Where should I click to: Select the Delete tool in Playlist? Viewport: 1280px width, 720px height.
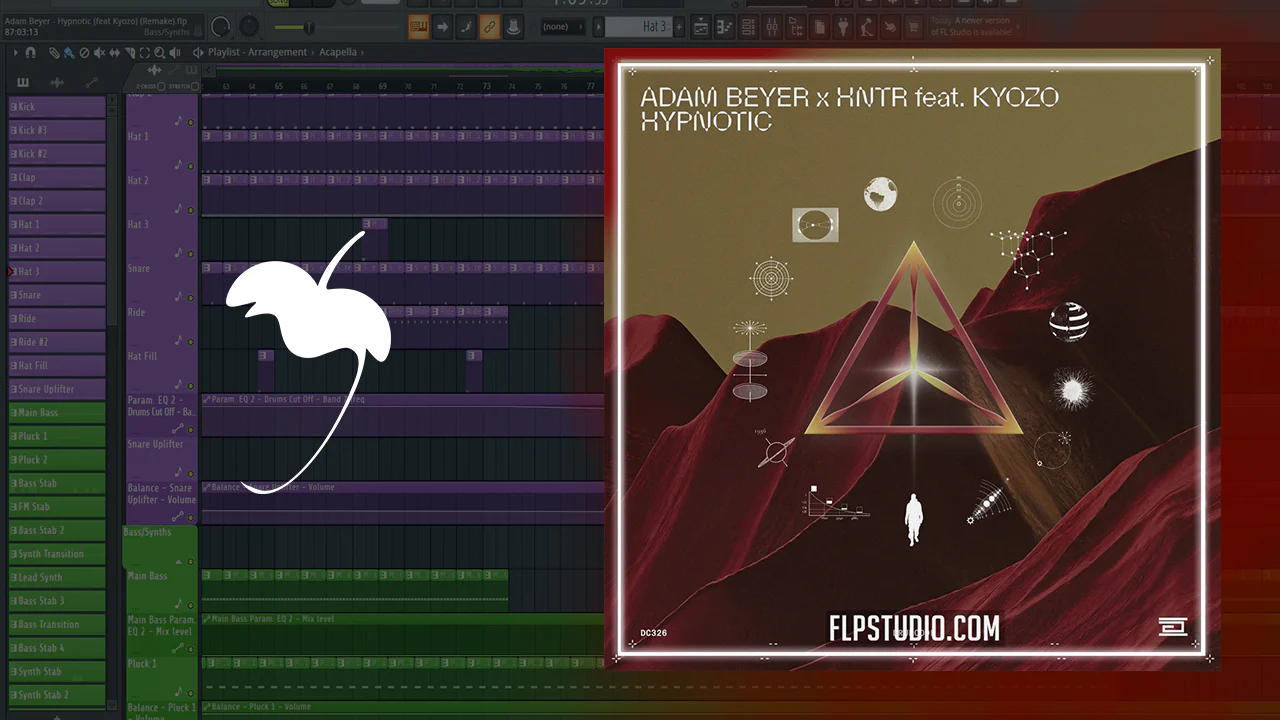click(x=83, y=52)
